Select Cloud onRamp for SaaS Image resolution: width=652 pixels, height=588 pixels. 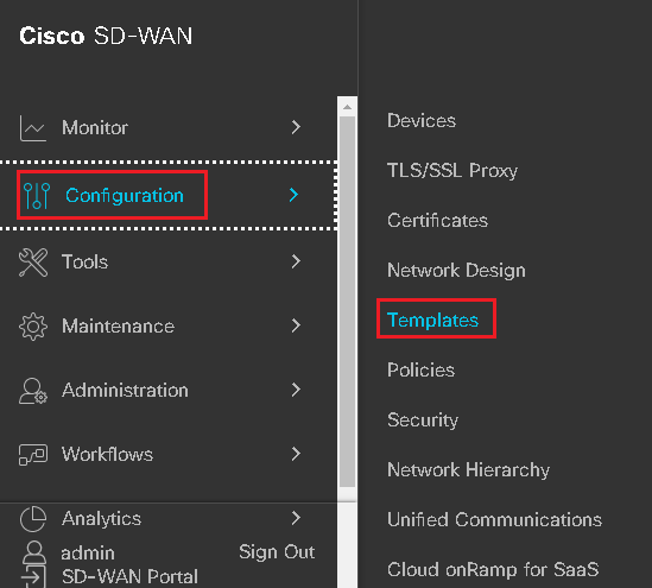coord(493,569)
